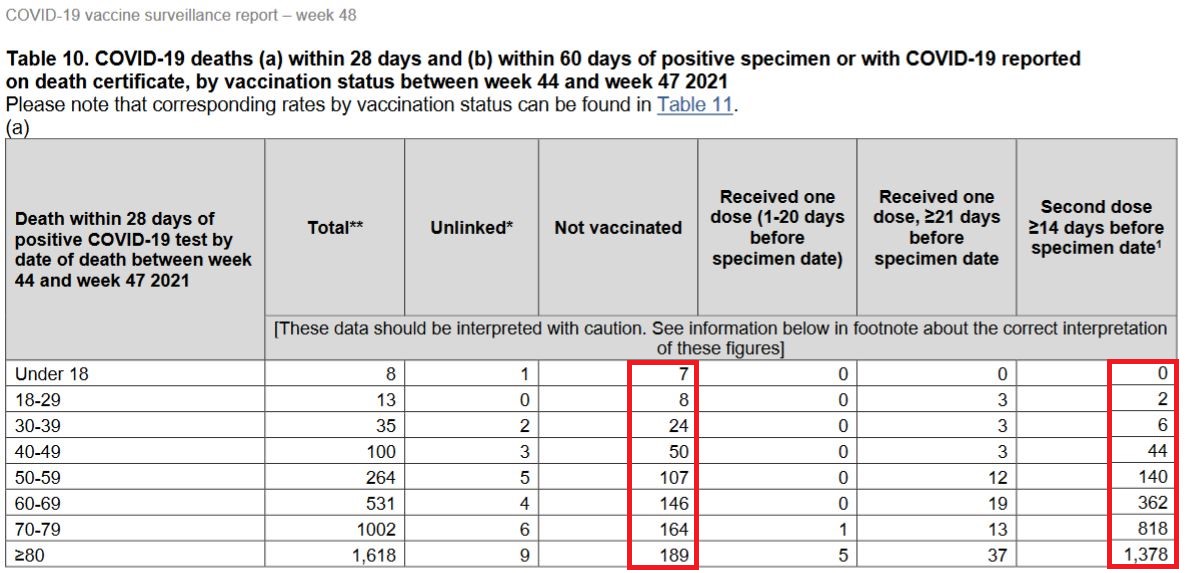Select the caution footnote note text
1186x573 pixels.
click(721, 339)
